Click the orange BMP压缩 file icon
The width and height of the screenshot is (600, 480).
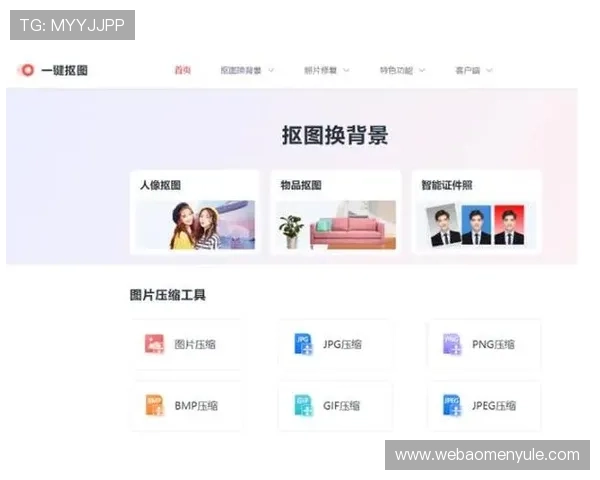point(155,405)
